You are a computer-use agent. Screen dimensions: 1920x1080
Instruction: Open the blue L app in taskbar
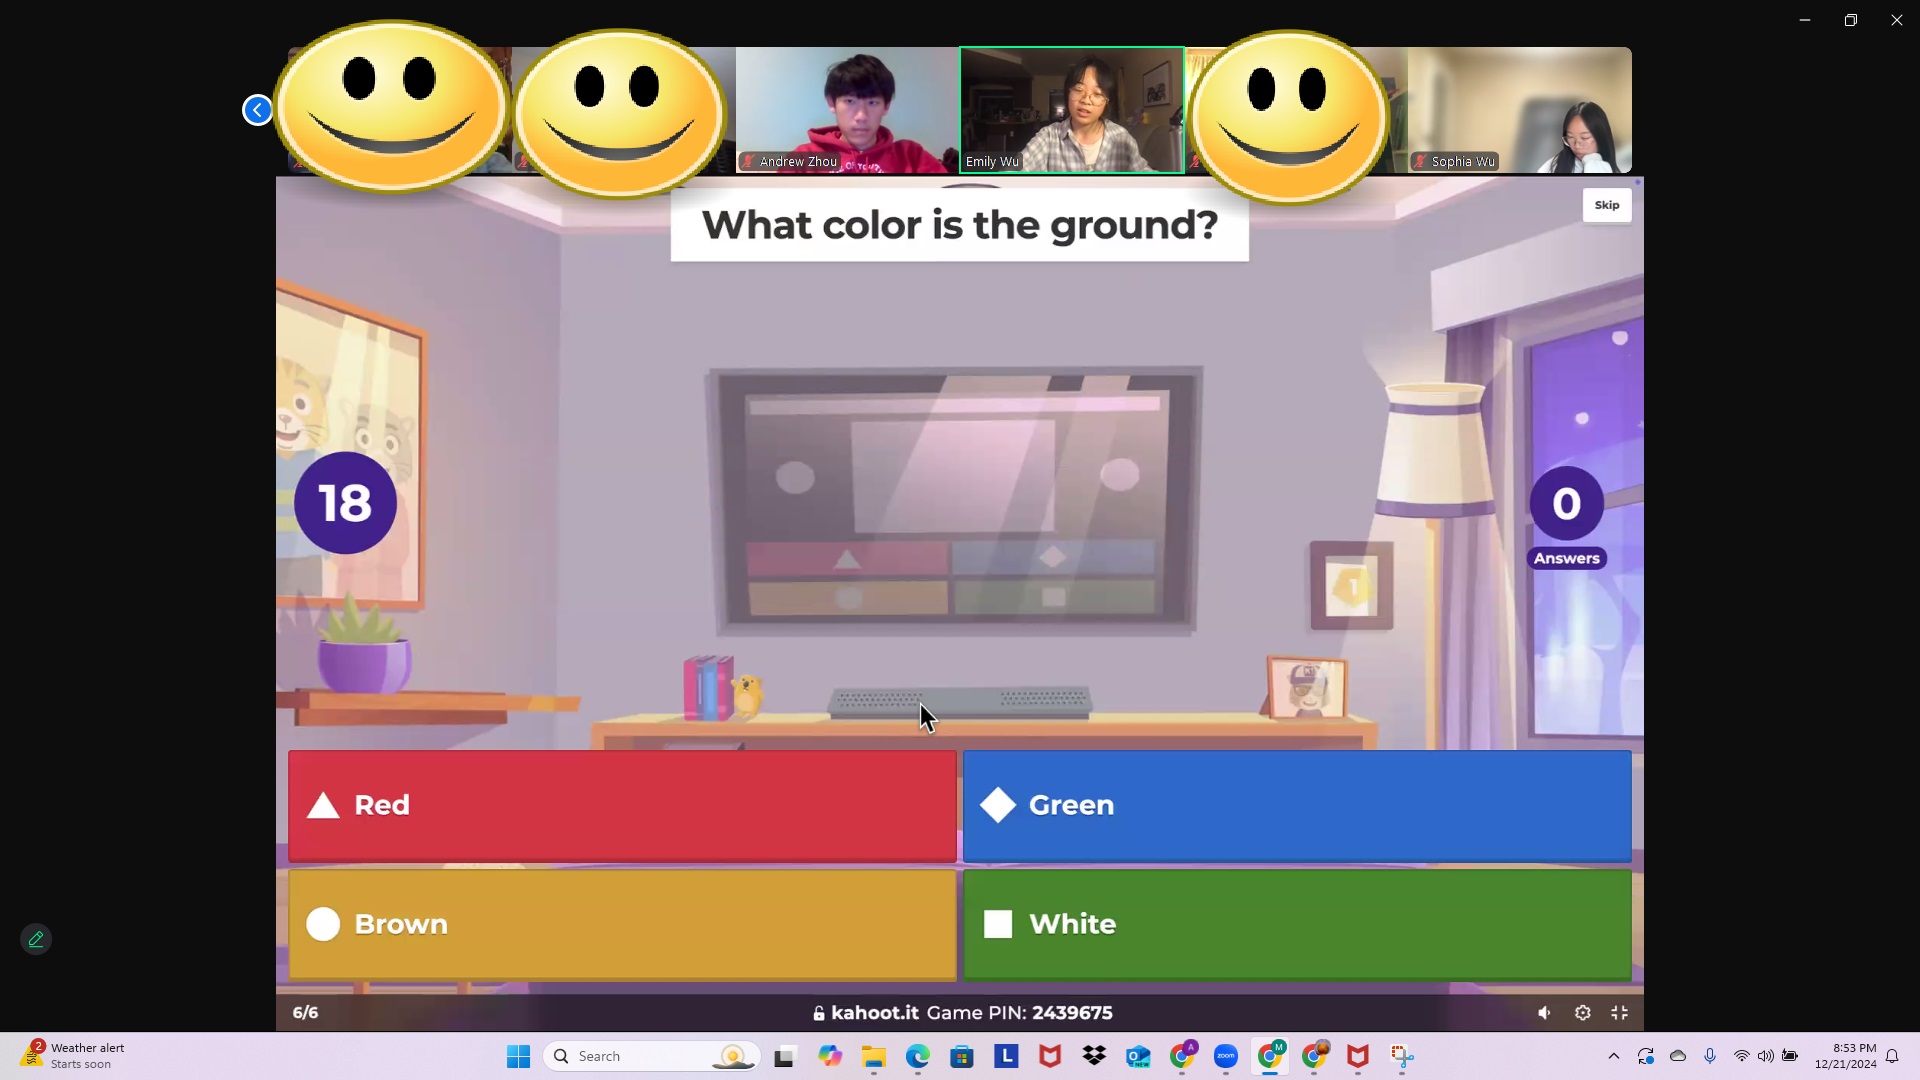click(1006, 1056)
